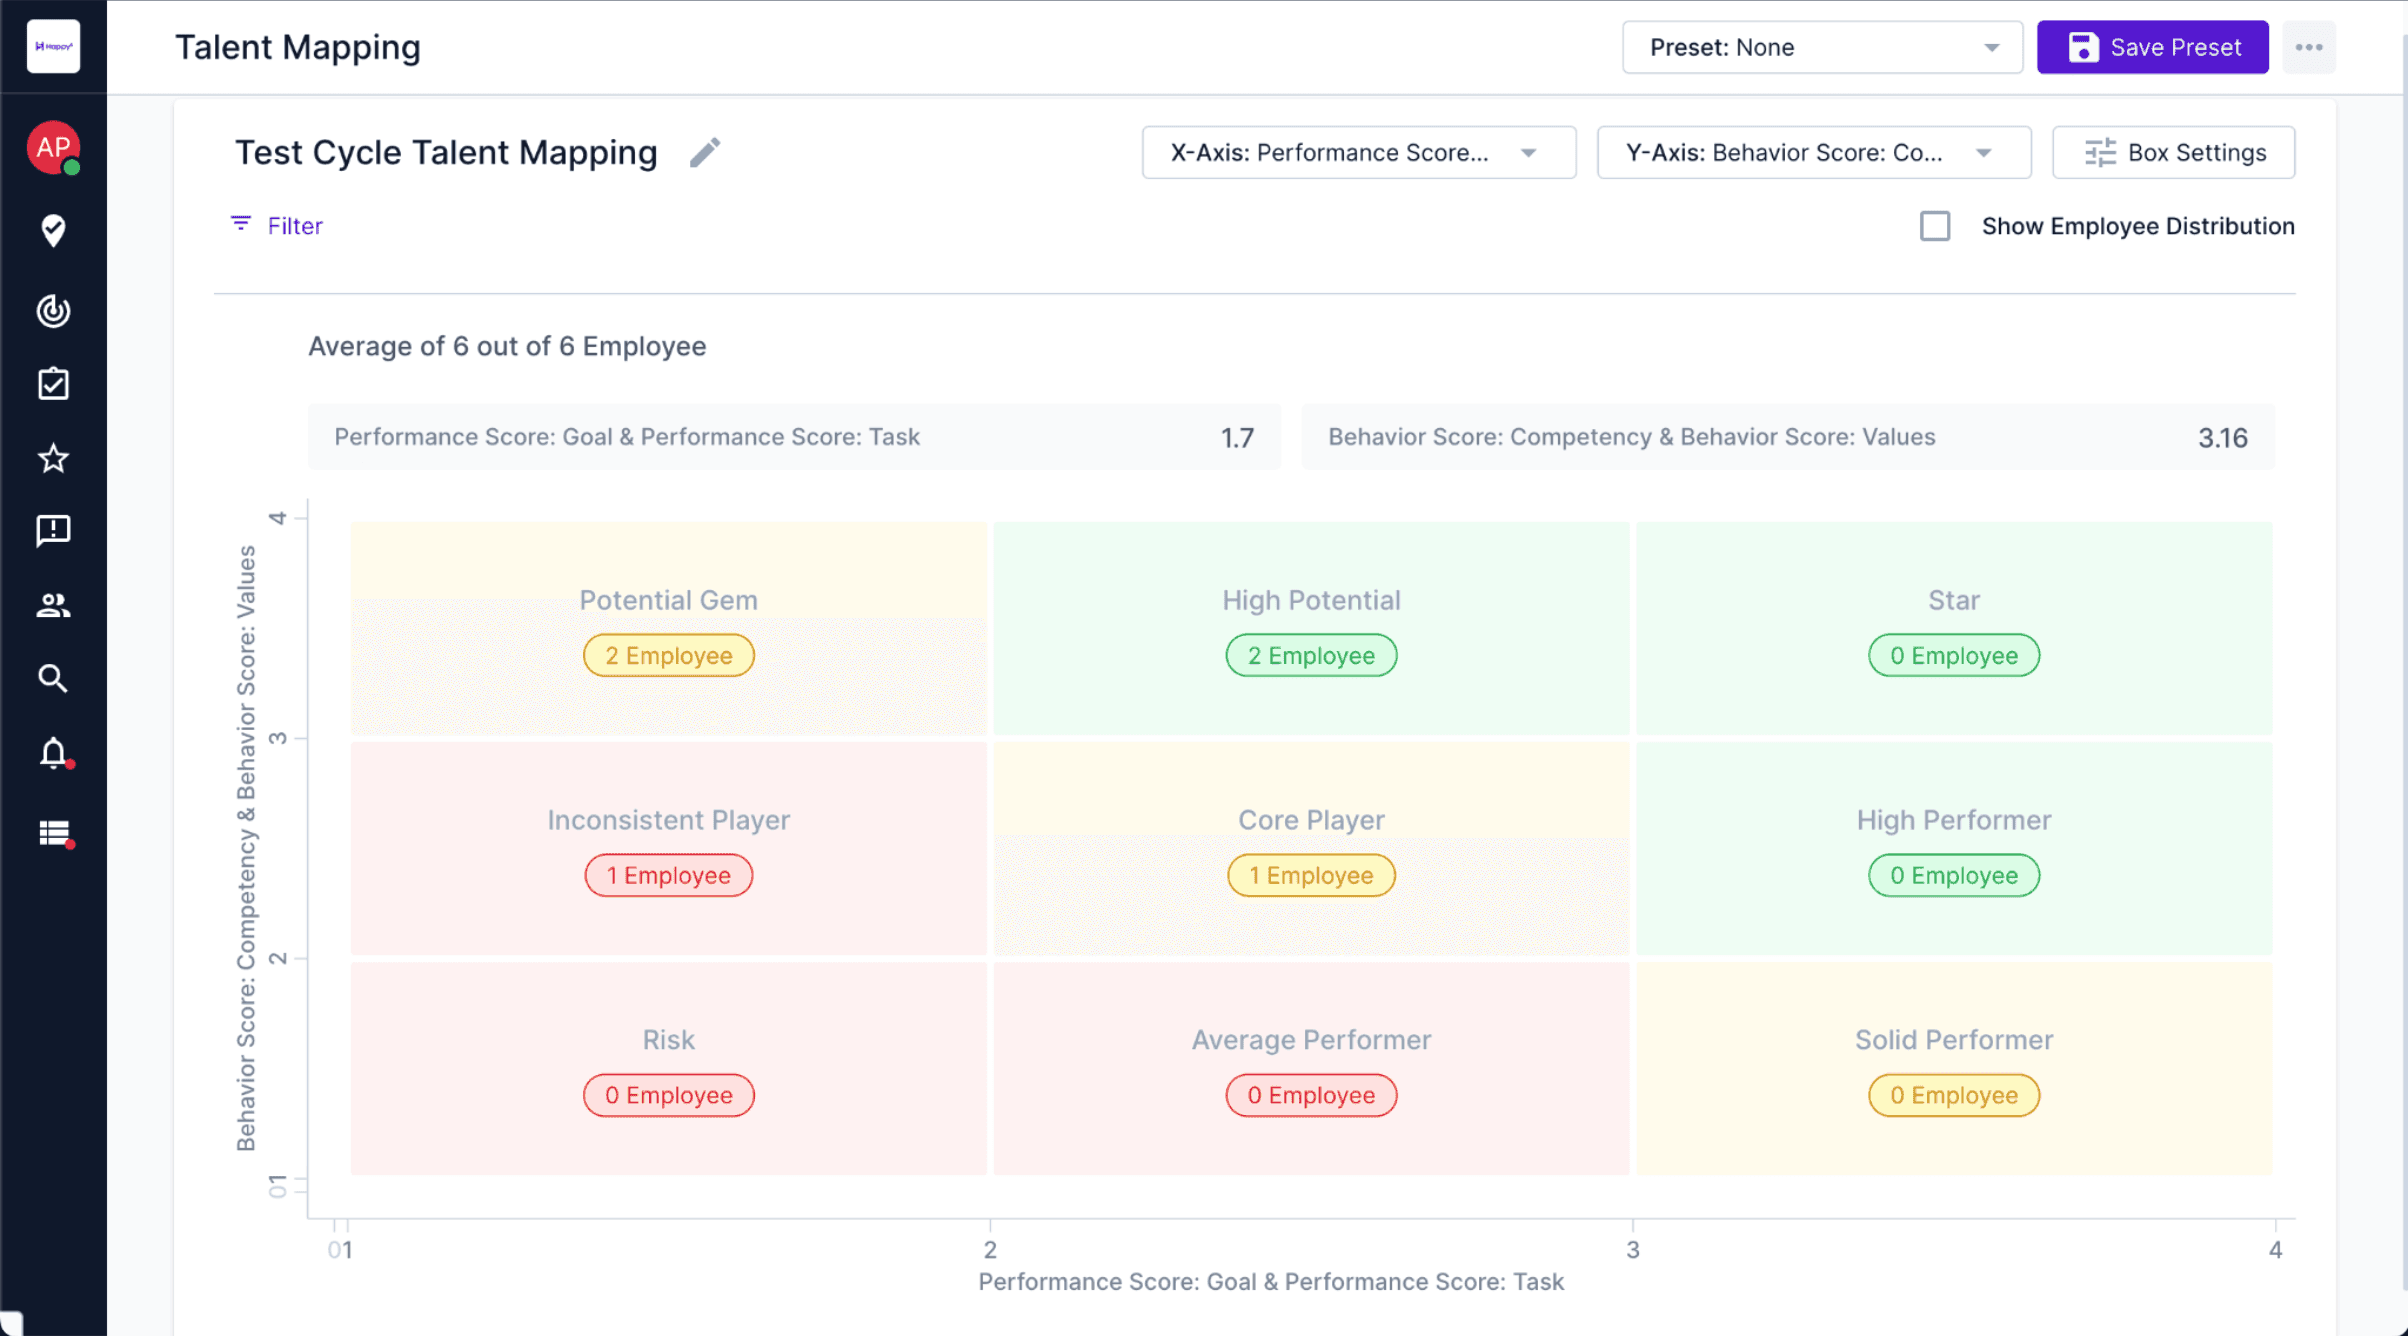Viewport: 2408px width, 1336px height.
Task: Click the Happy company logo icon
Action: point(53,46)
